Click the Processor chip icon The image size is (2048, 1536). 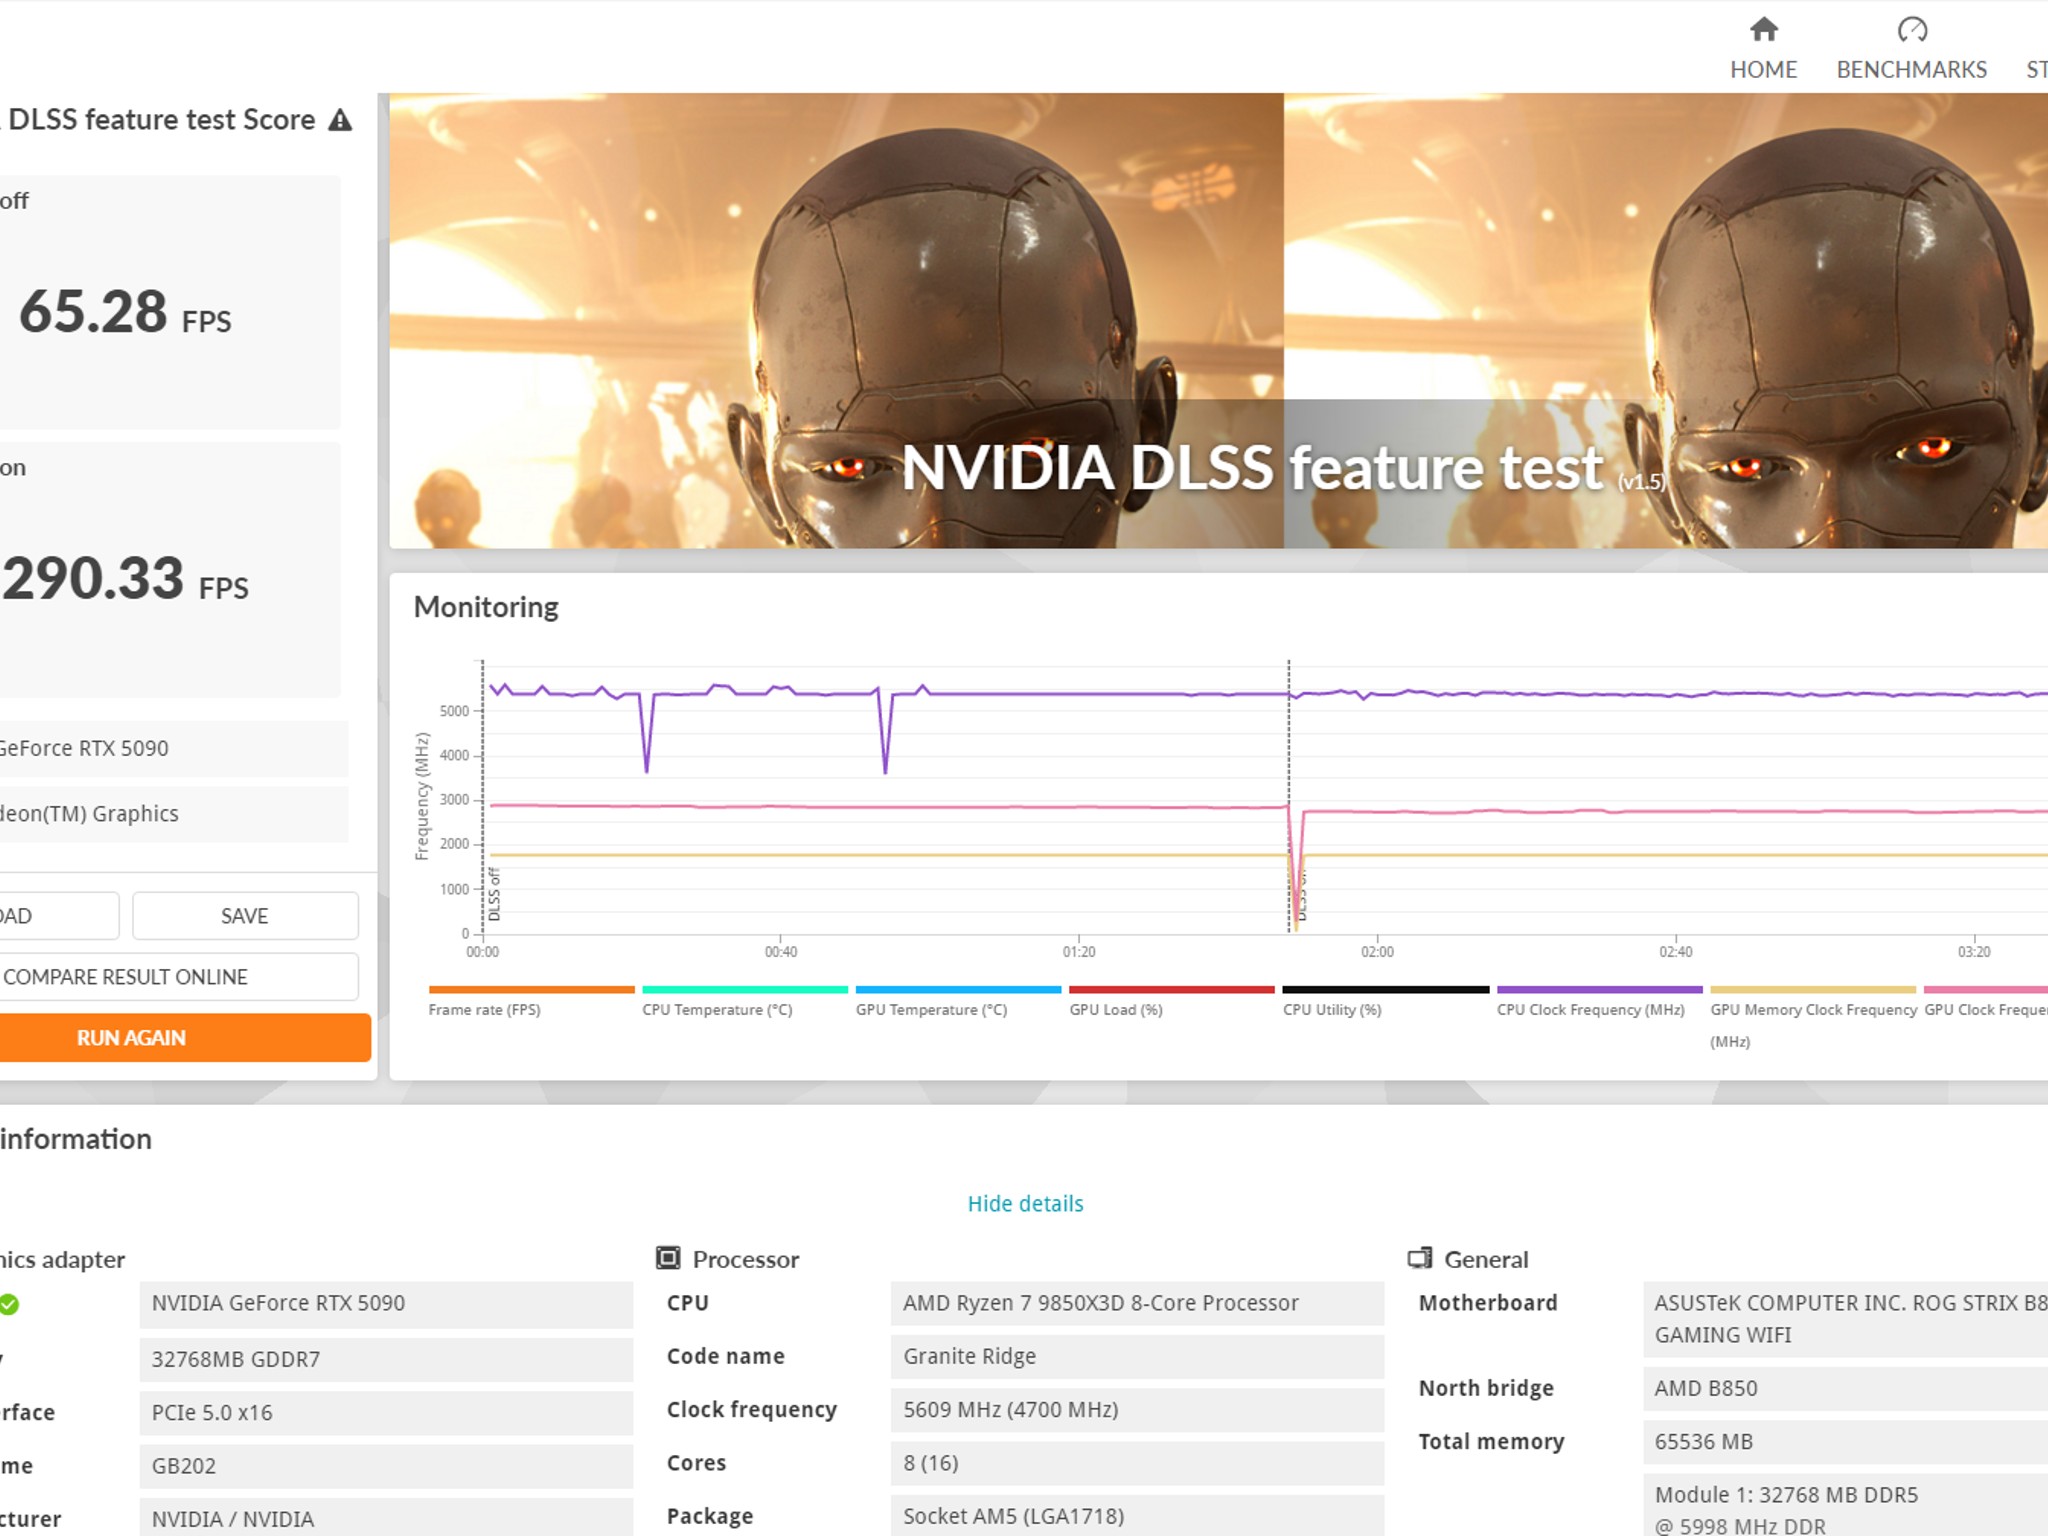[668, 1258]
